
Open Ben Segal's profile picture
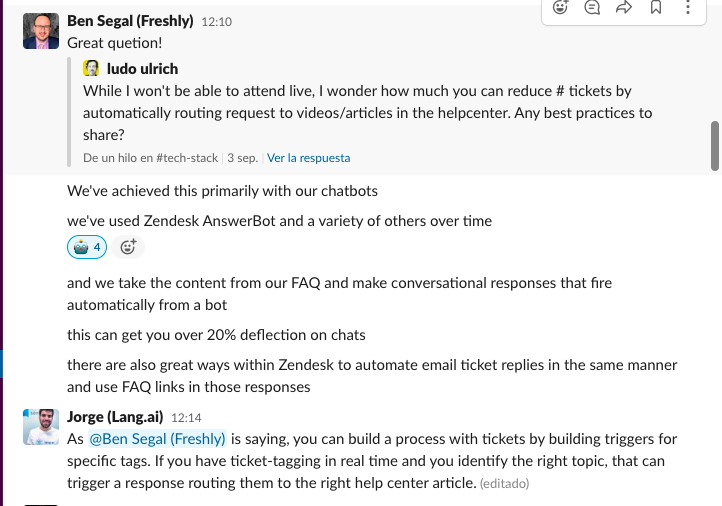[41, 31]
